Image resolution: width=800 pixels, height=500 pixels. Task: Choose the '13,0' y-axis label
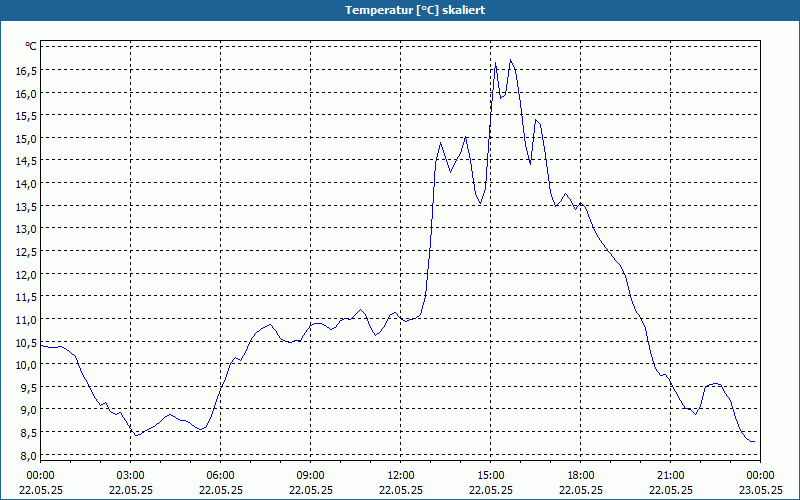point(26,229)
